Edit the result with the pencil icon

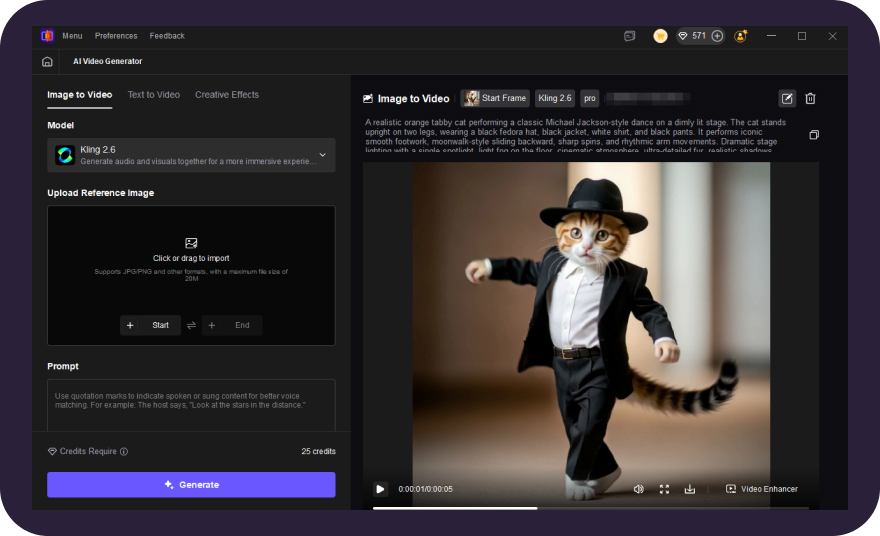[x=787, y=99]
